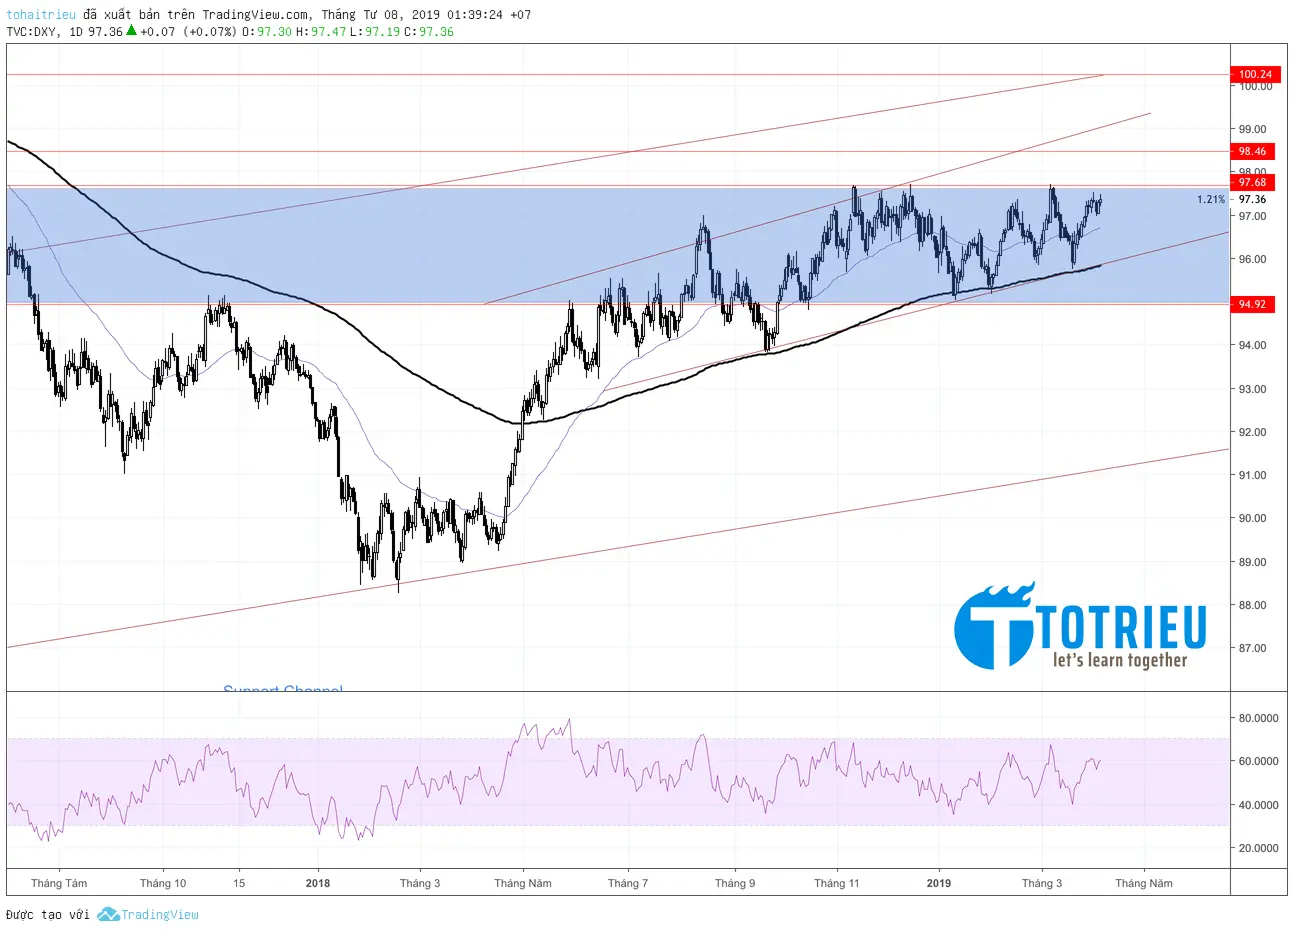This screenshot has height=932, width=1294.
Task: Click the 2019 label on the time axis
Action: [x=938, y=883]
